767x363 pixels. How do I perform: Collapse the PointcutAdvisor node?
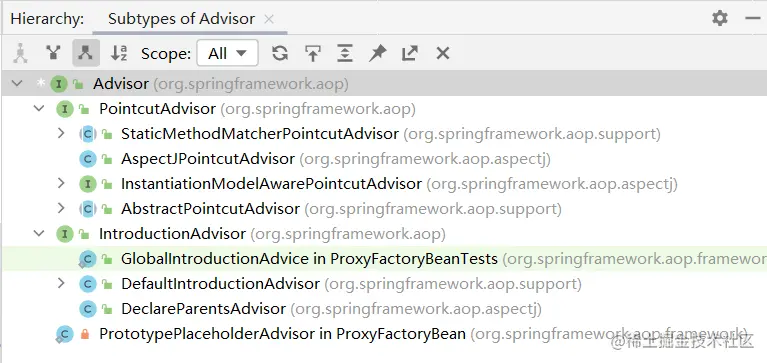click(39, 109)
